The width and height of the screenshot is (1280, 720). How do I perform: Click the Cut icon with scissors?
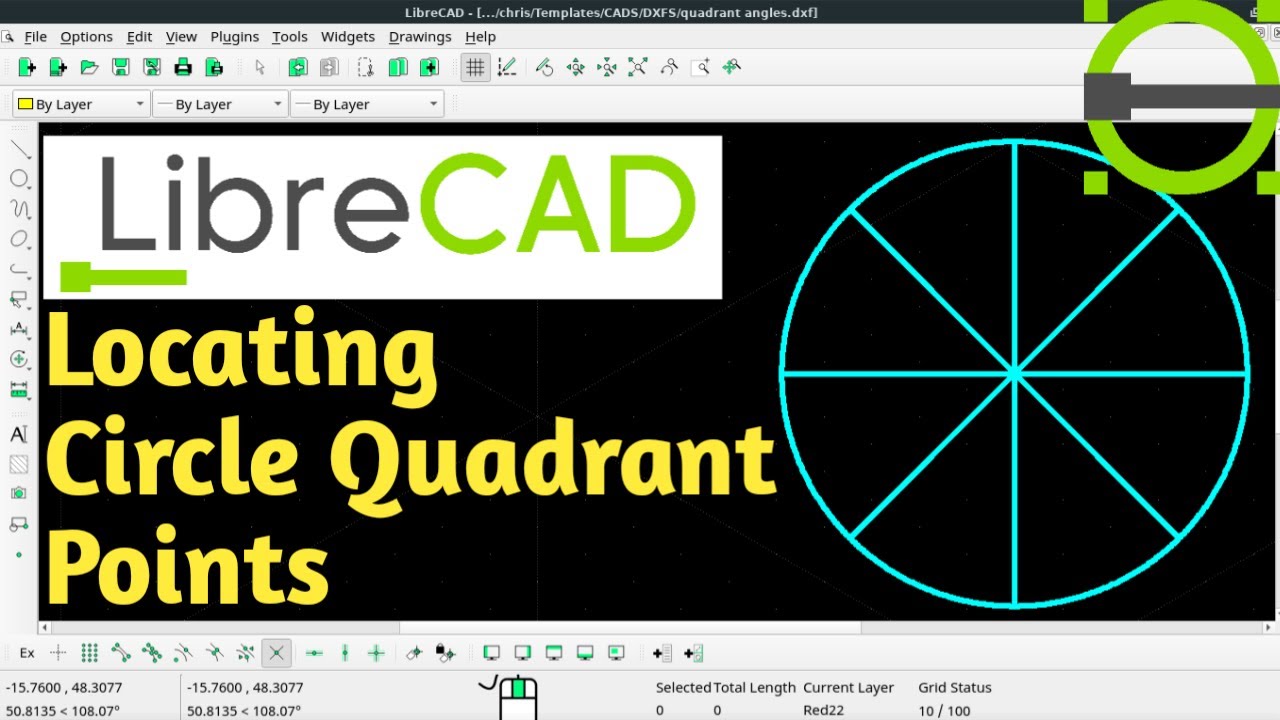click(366, 68)
